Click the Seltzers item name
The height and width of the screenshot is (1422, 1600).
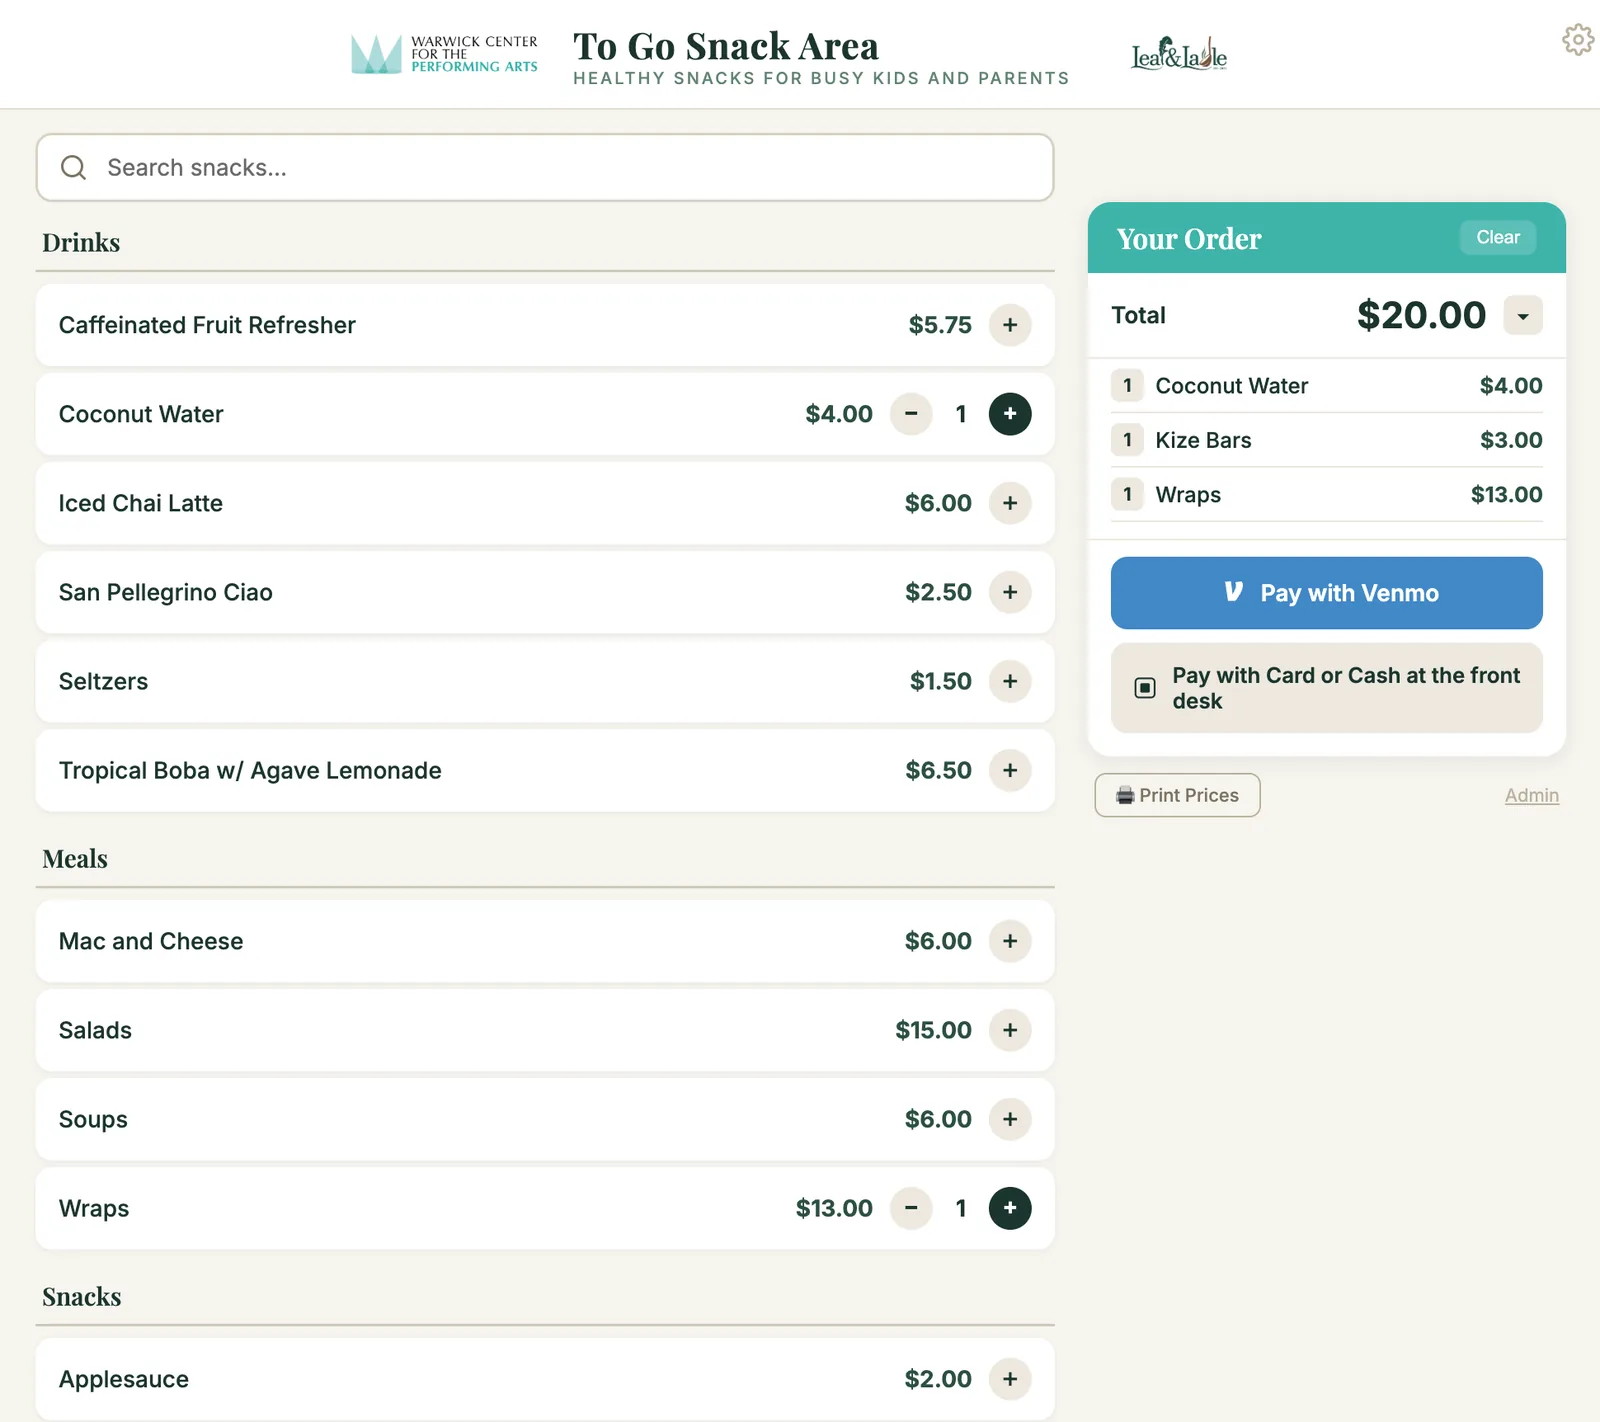pyautogui.click(x=103, y=681)
